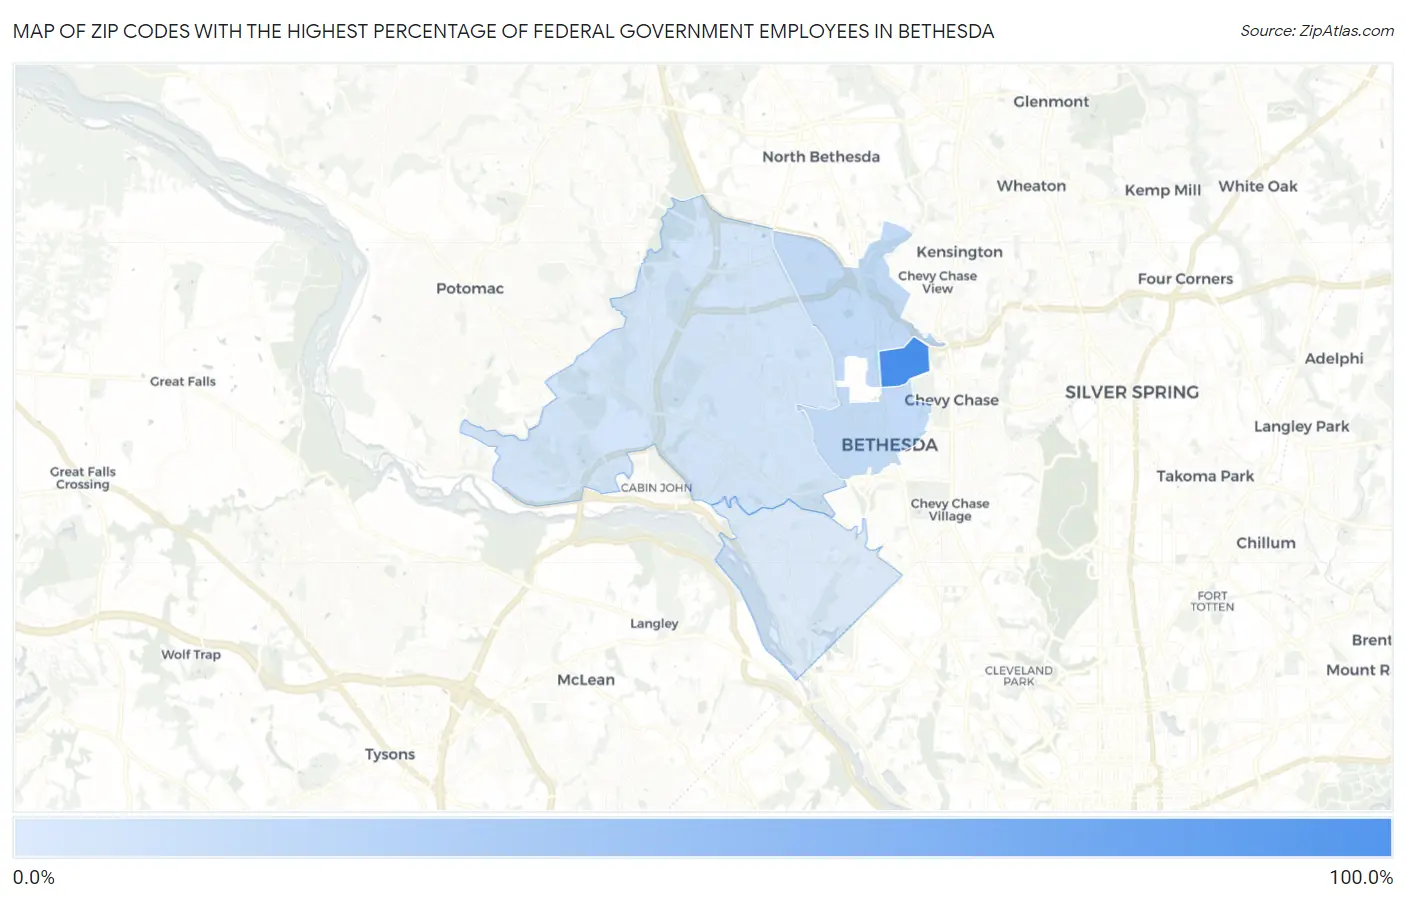Click the Langley Park label
This screenshot has width=1406, height=899.
1302,426
